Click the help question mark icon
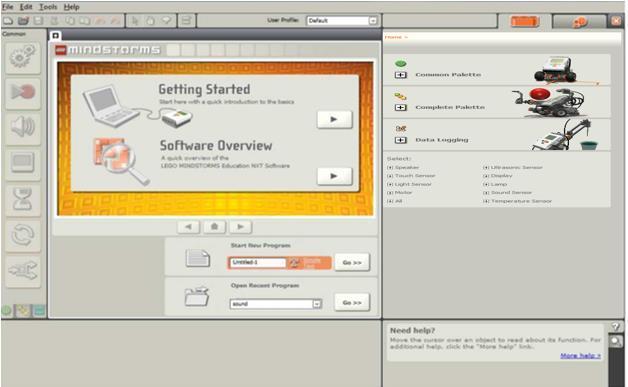 click(616, 327)
